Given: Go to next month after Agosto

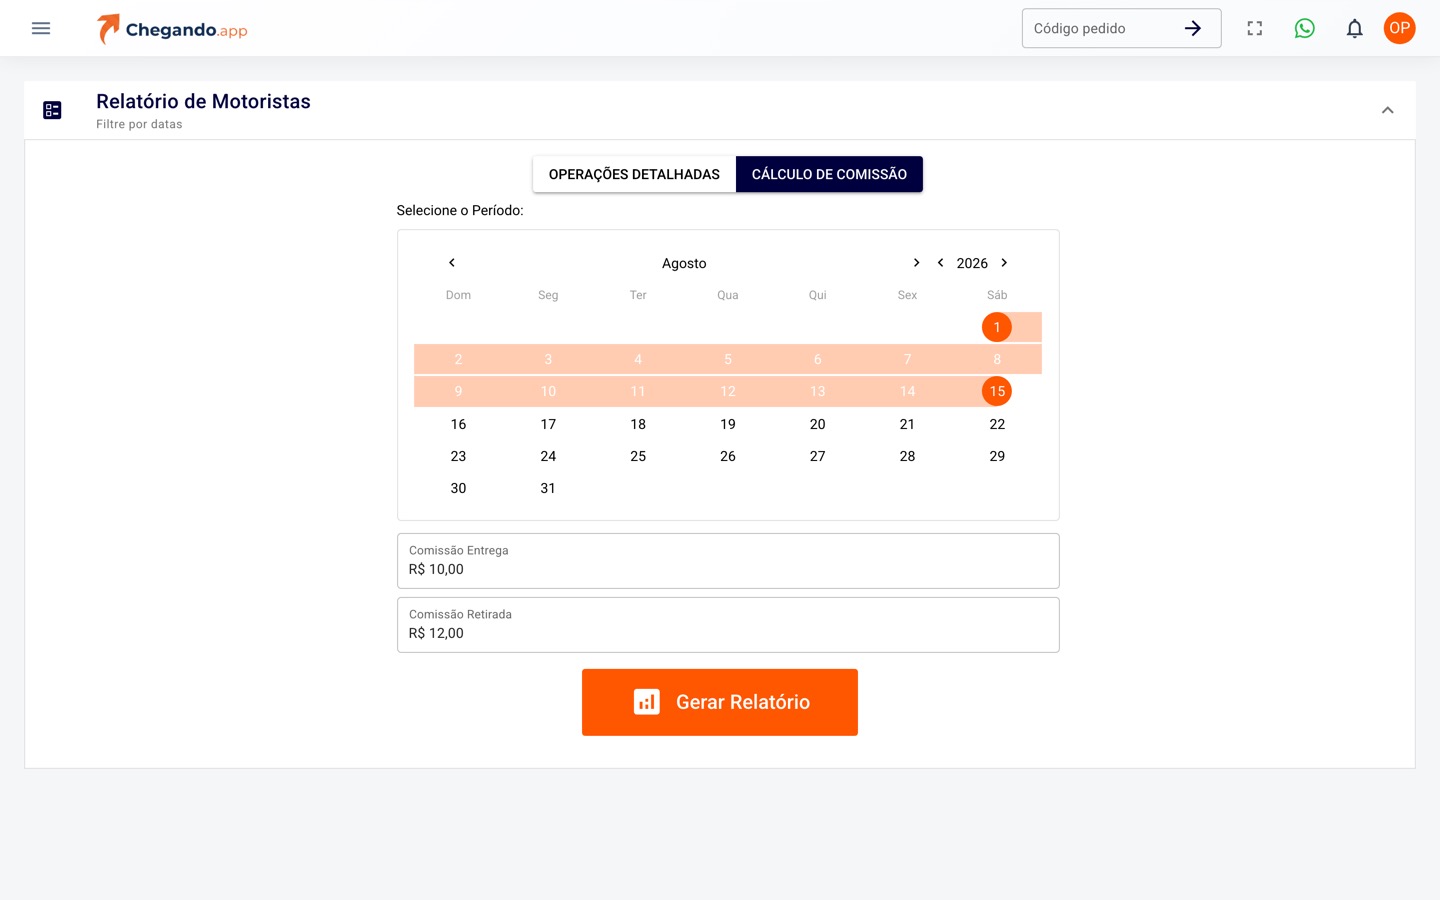Looking at the screenshot, I should click(x=916, y=263).
